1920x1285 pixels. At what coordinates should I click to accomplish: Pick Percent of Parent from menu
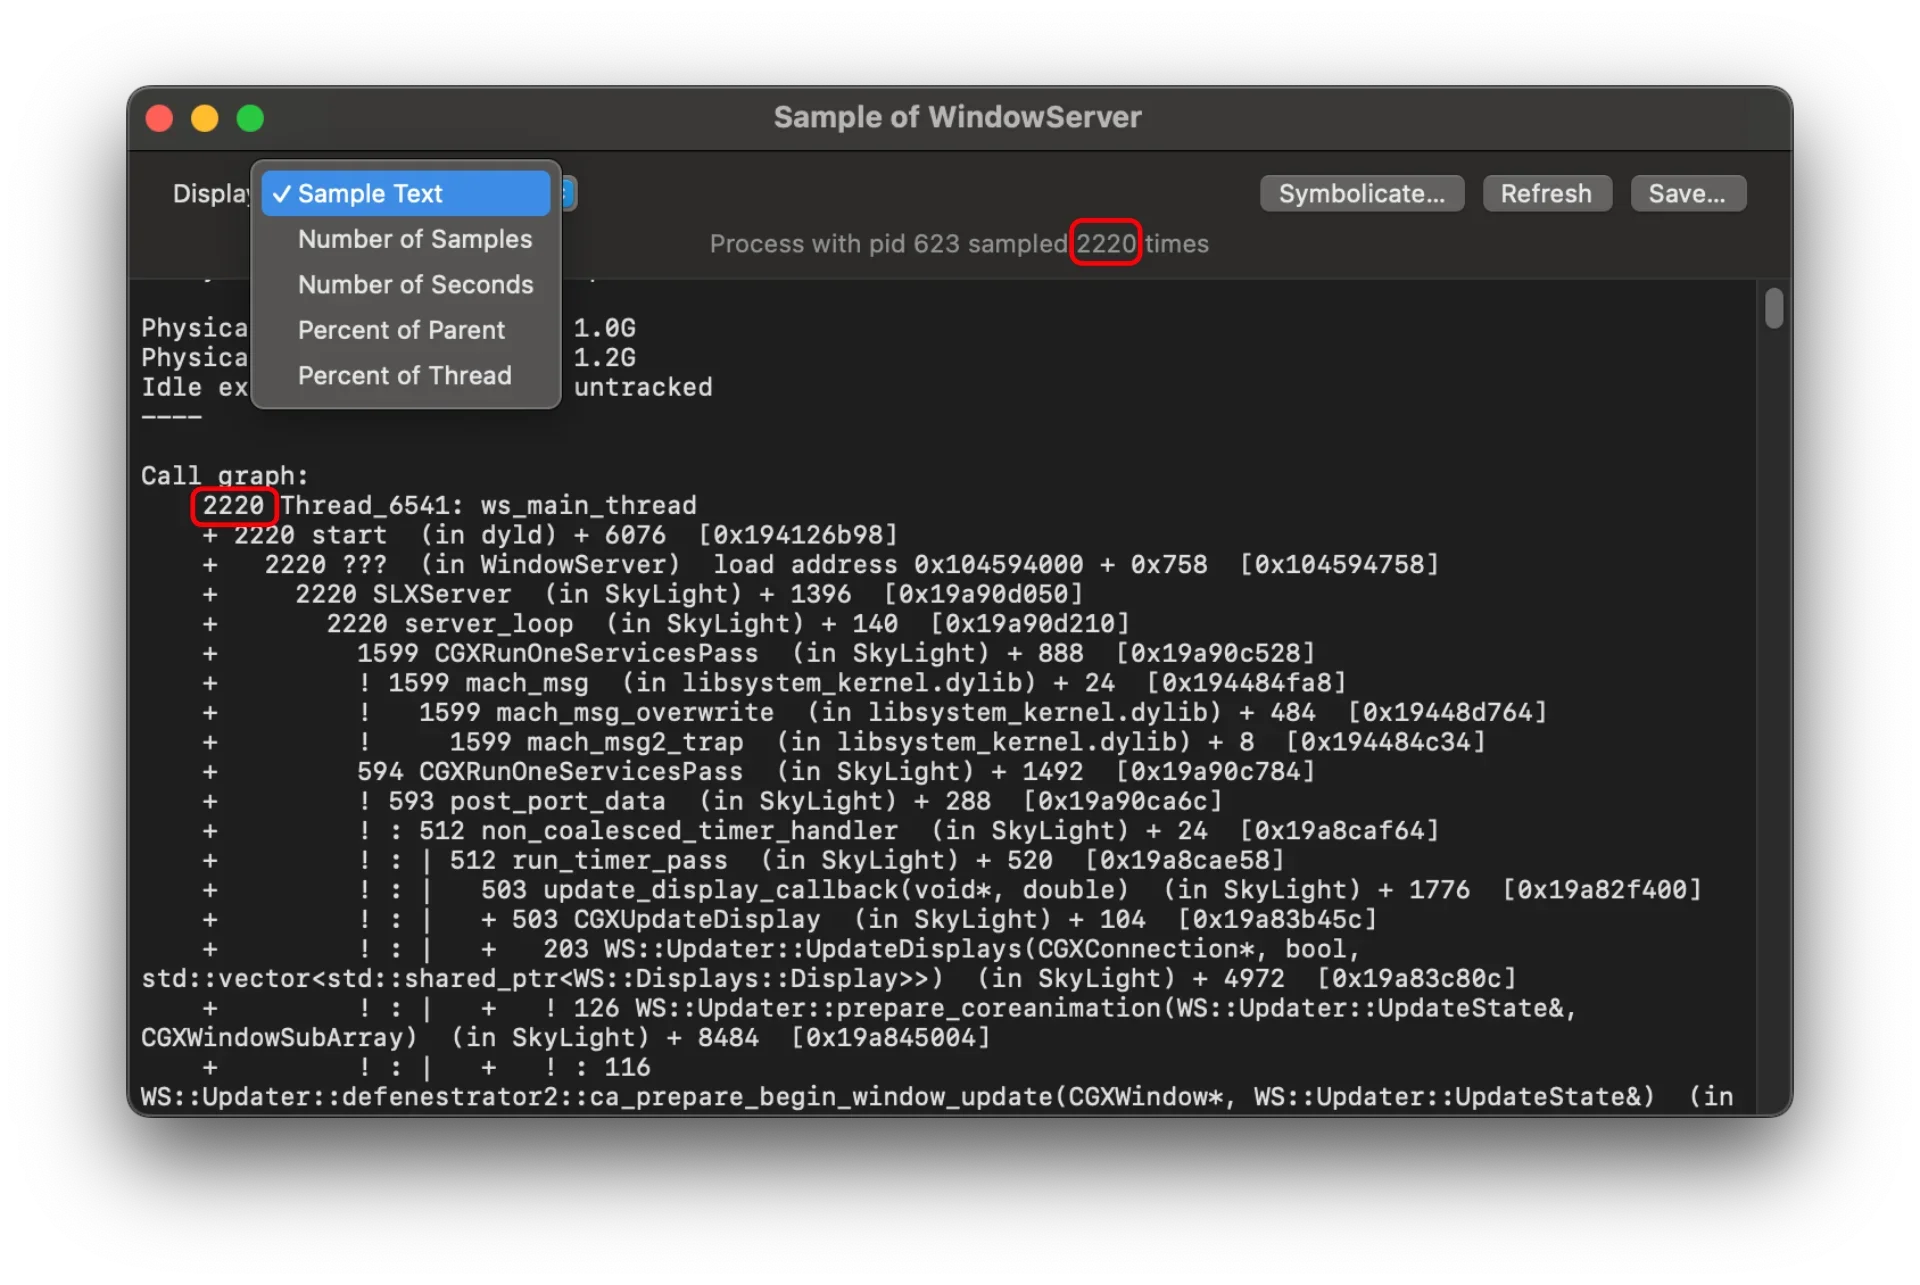401,330
